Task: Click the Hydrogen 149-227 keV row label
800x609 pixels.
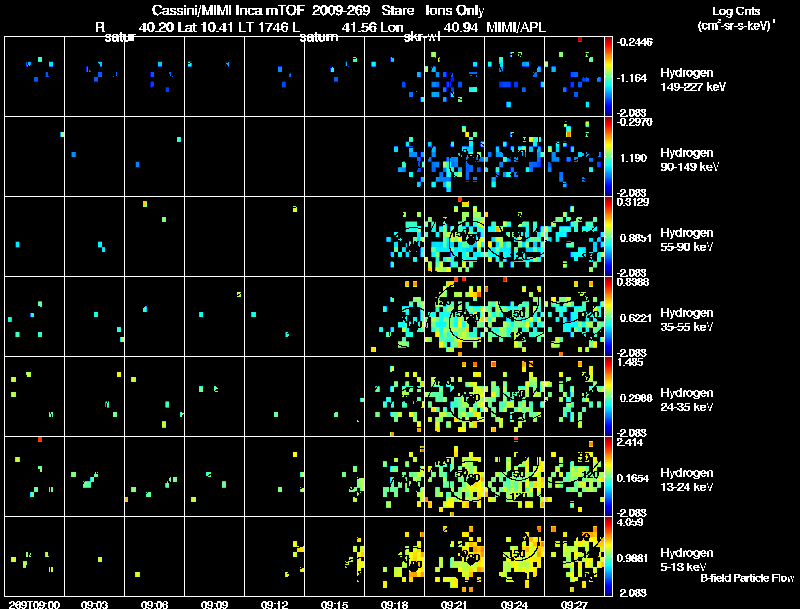Action: point(692,80)
